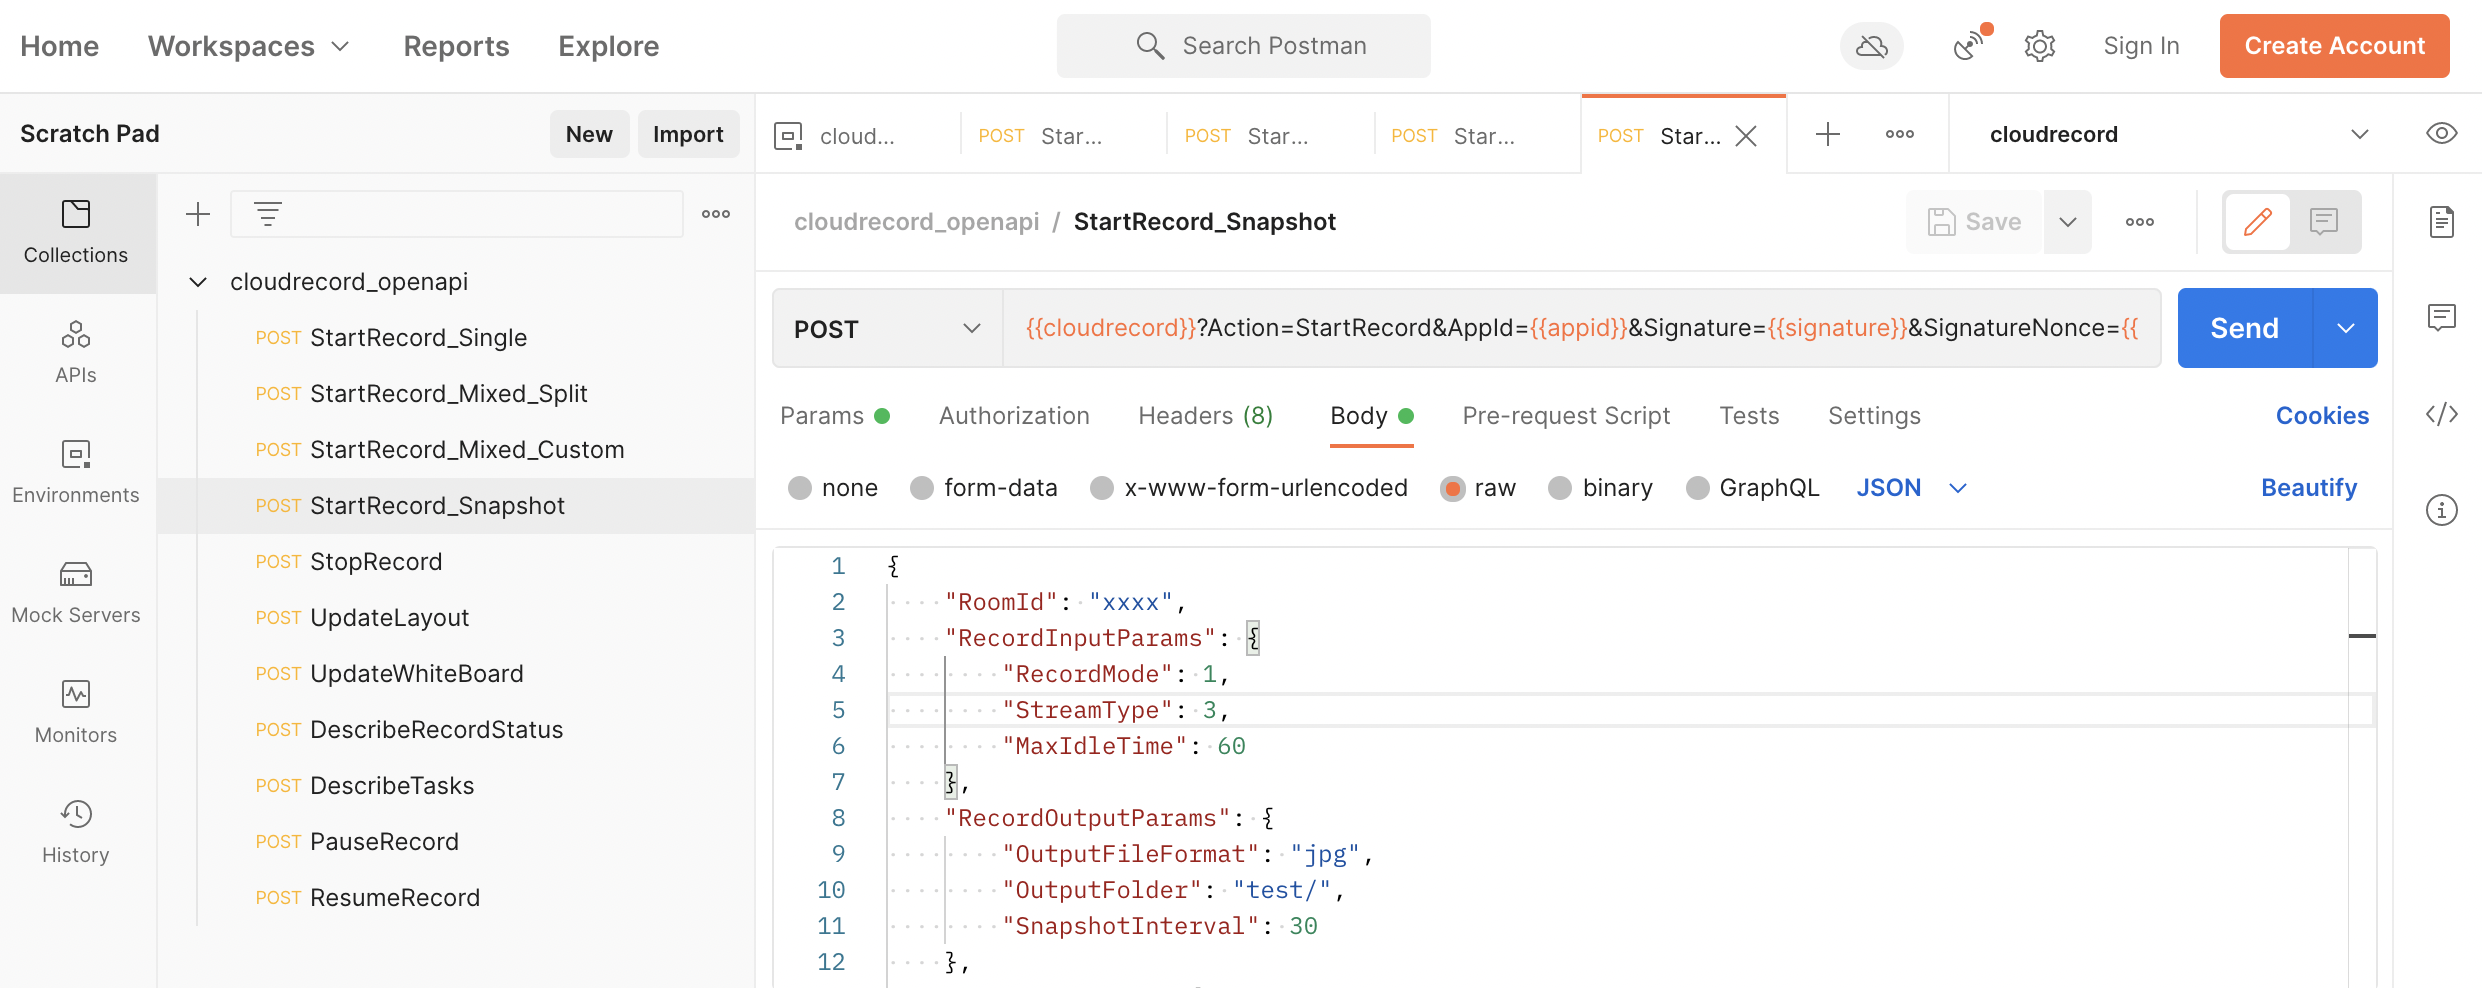Open the APIs sidebar panel
Screen dimensions: 2482x988
[76, 353]
